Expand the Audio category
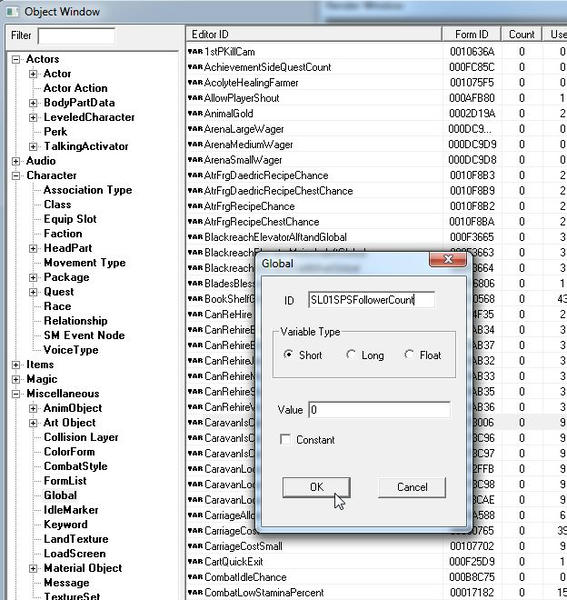Image resolution: width=567 pixels, height=600 pixels. tap(16, 161)
